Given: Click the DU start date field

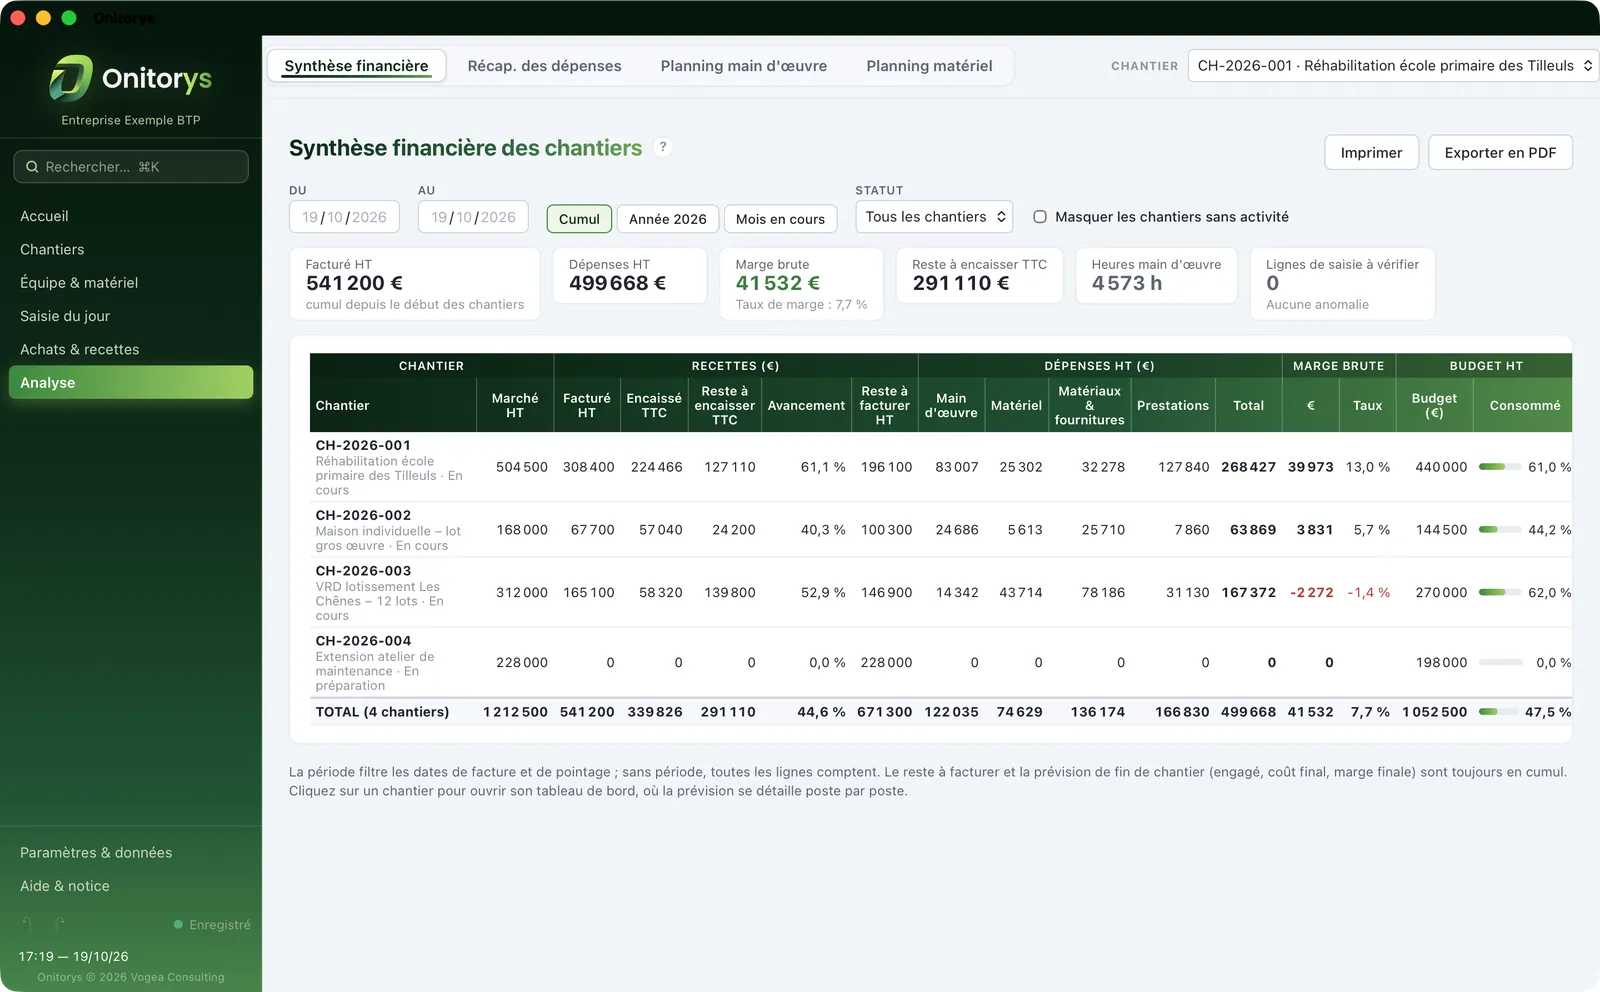Looking at the screenshot, I should point(344,217).
